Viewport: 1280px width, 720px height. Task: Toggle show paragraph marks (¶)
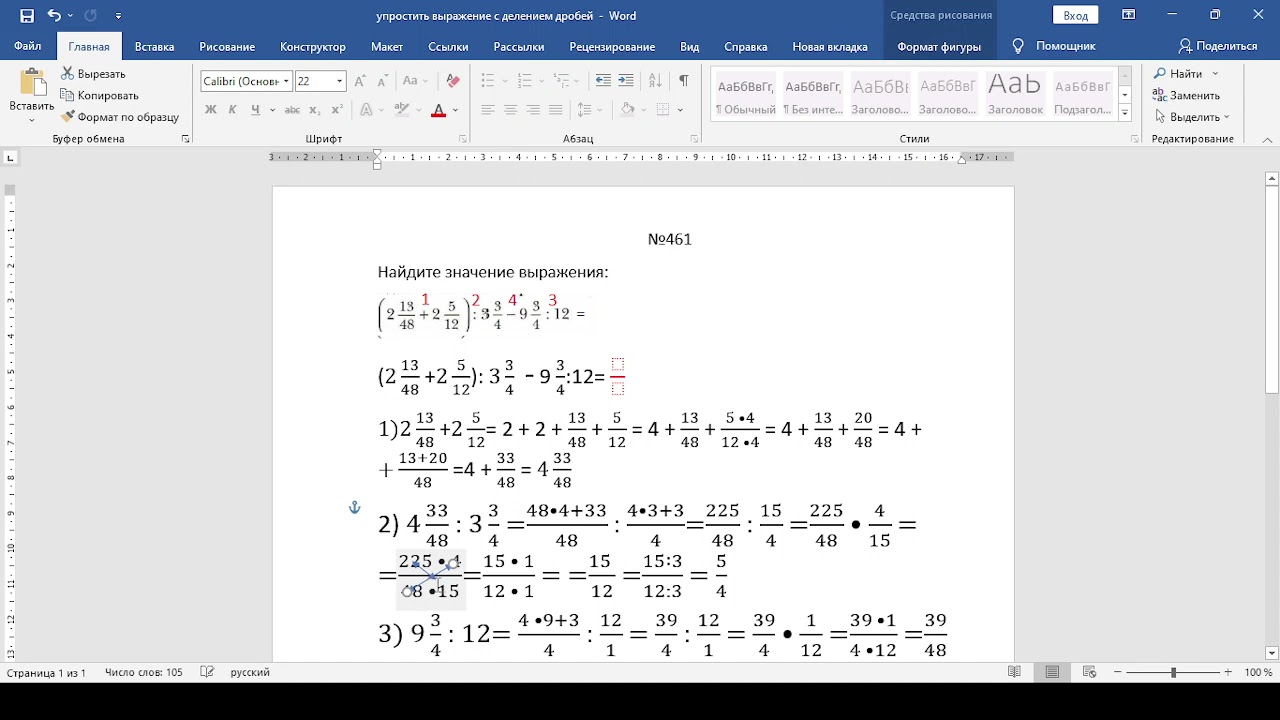coord(684,81)
